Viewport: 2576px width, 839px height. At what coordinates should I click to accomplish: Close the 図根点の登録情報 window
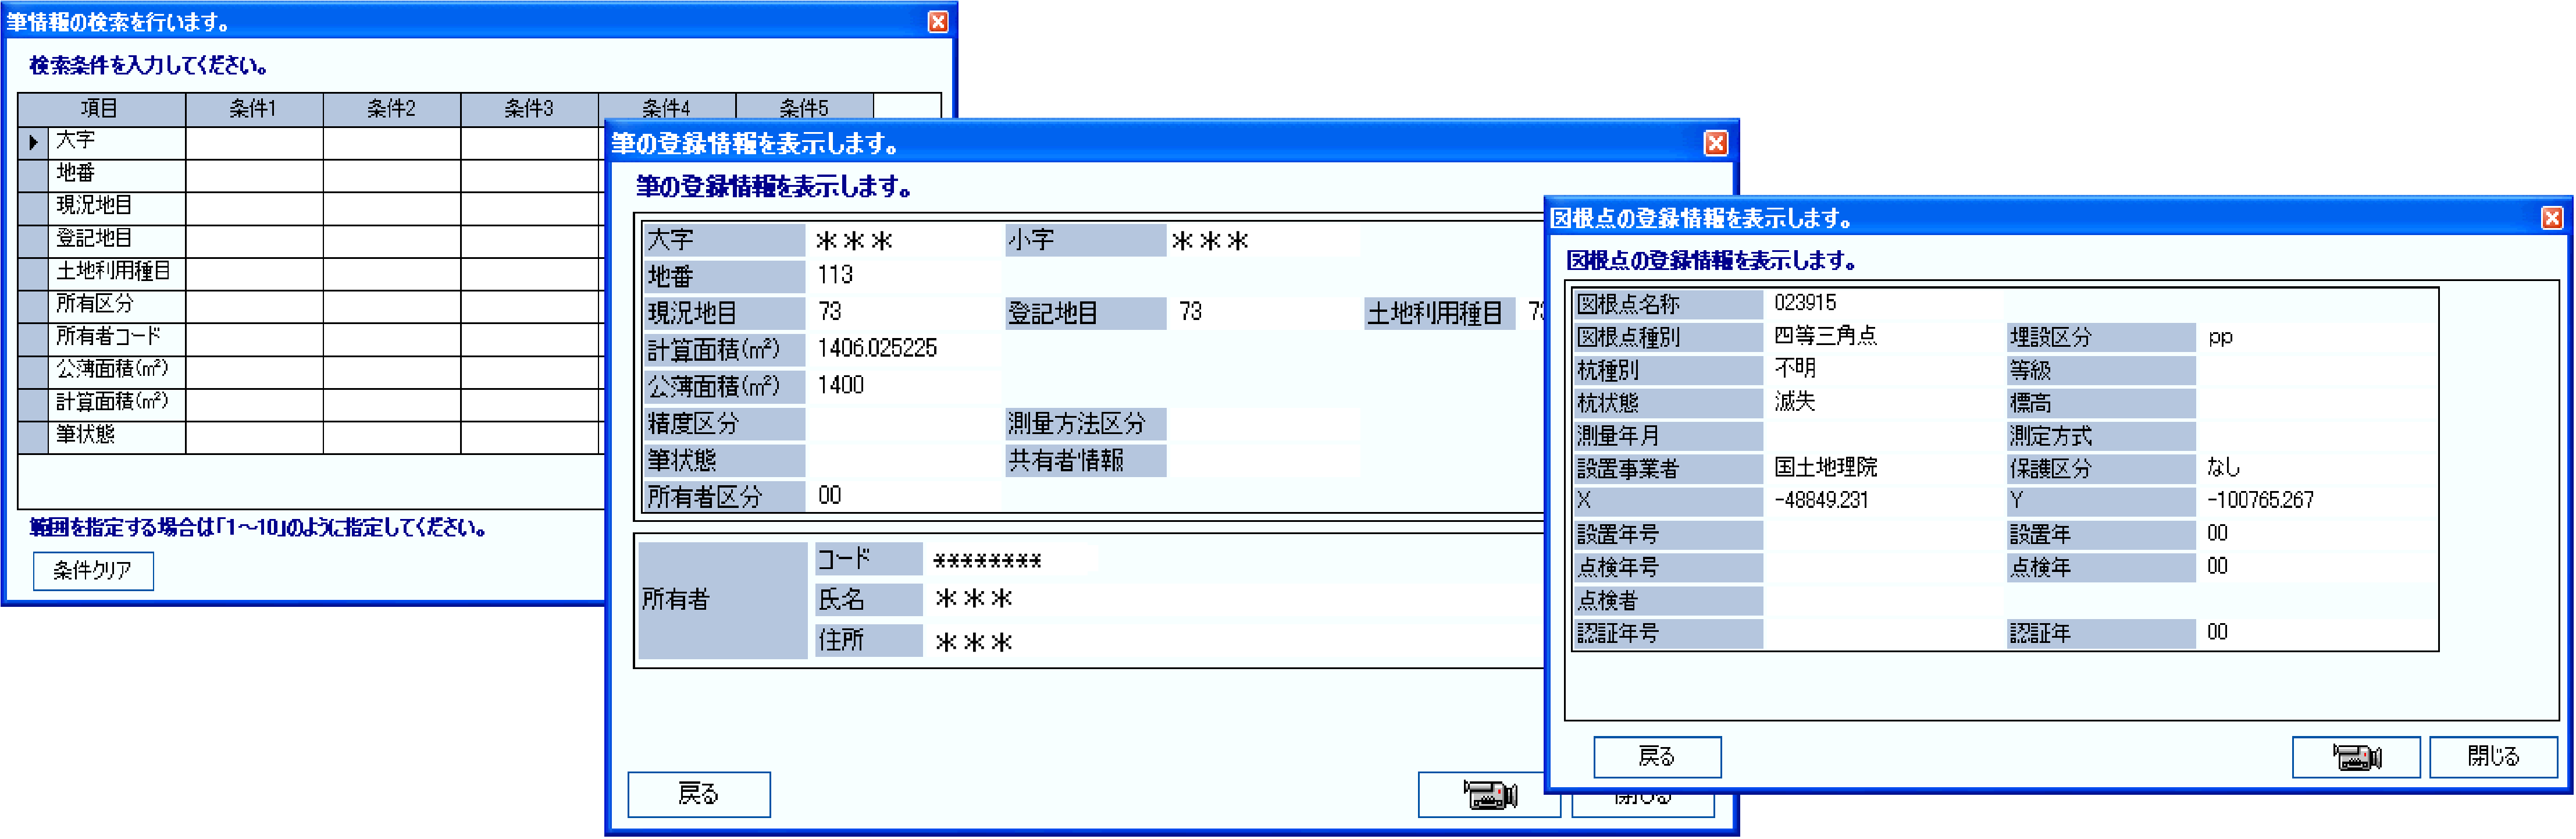pos(2552,218)
